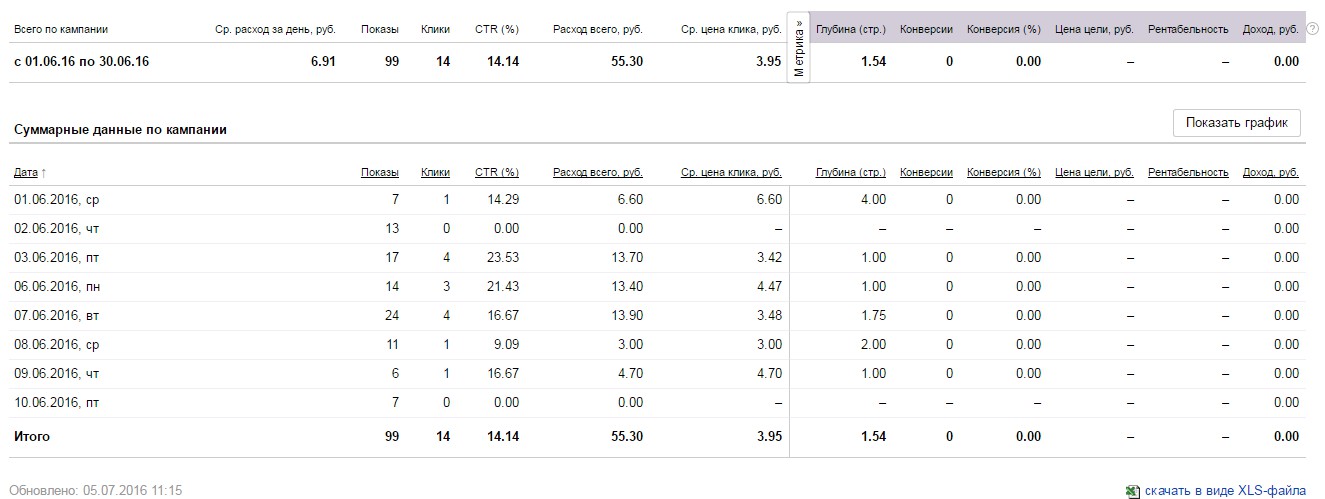Click the help question mark icon
The image size is (1325, 499).
pos(1312,29)
